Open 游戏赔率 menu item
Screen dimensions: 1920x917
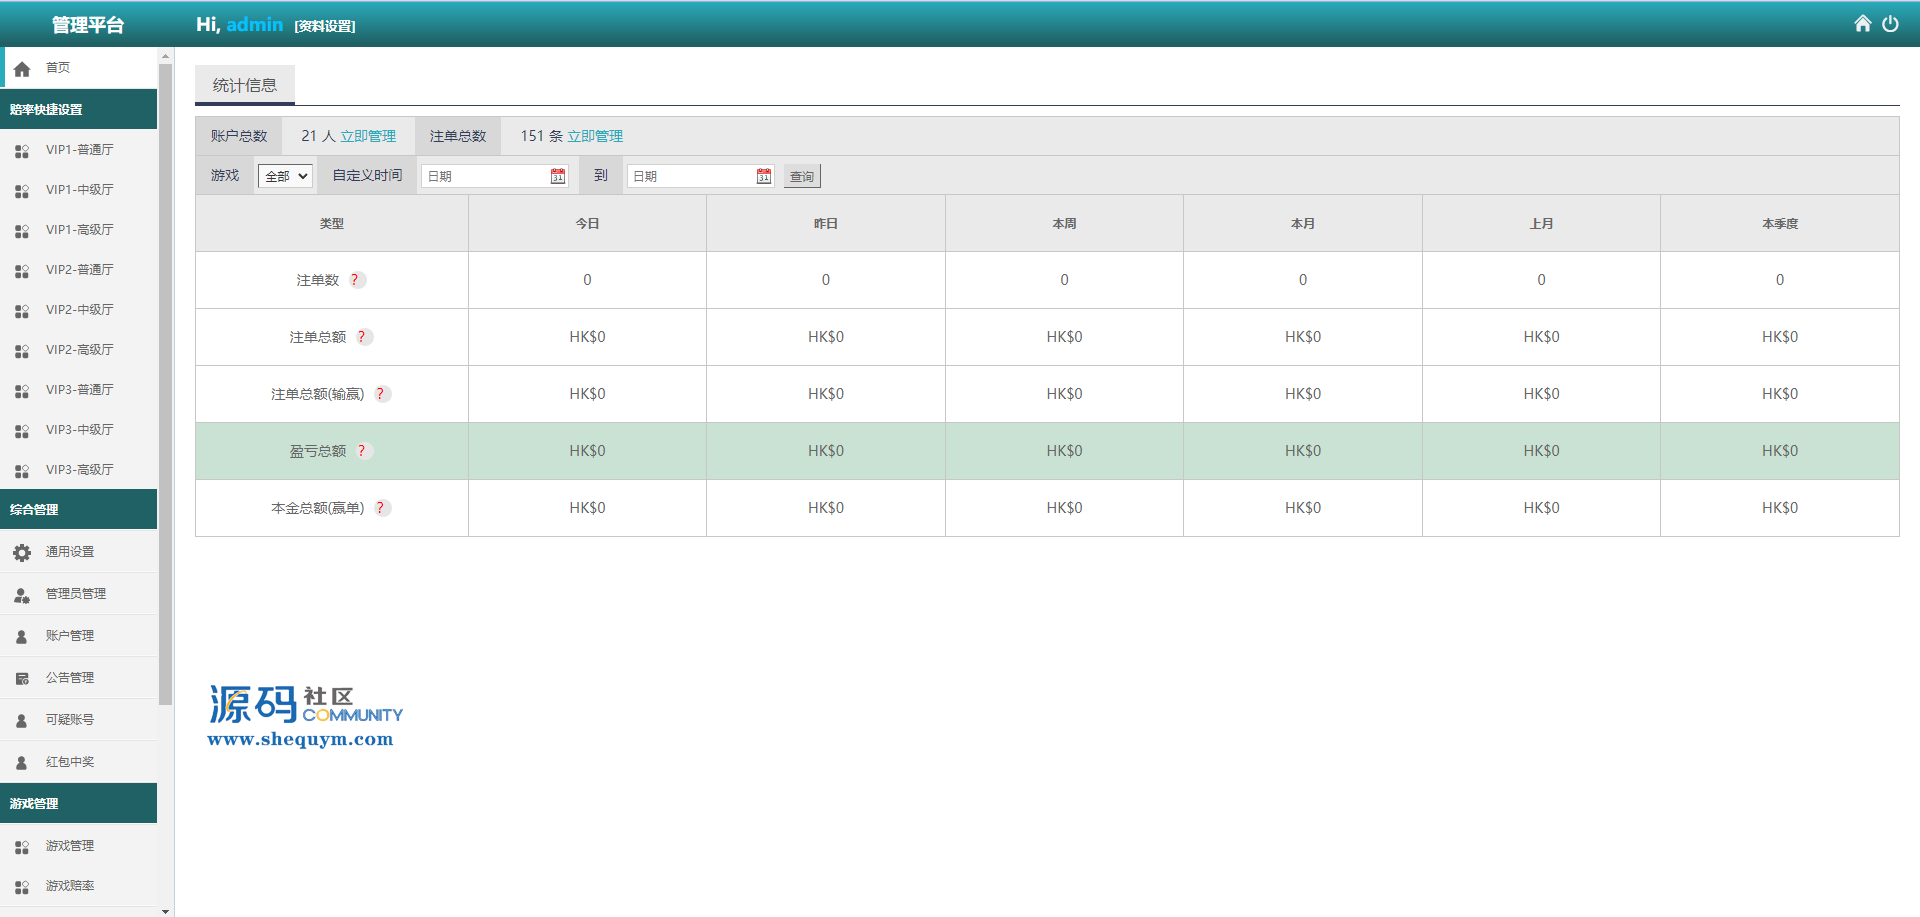click(79, 886)
